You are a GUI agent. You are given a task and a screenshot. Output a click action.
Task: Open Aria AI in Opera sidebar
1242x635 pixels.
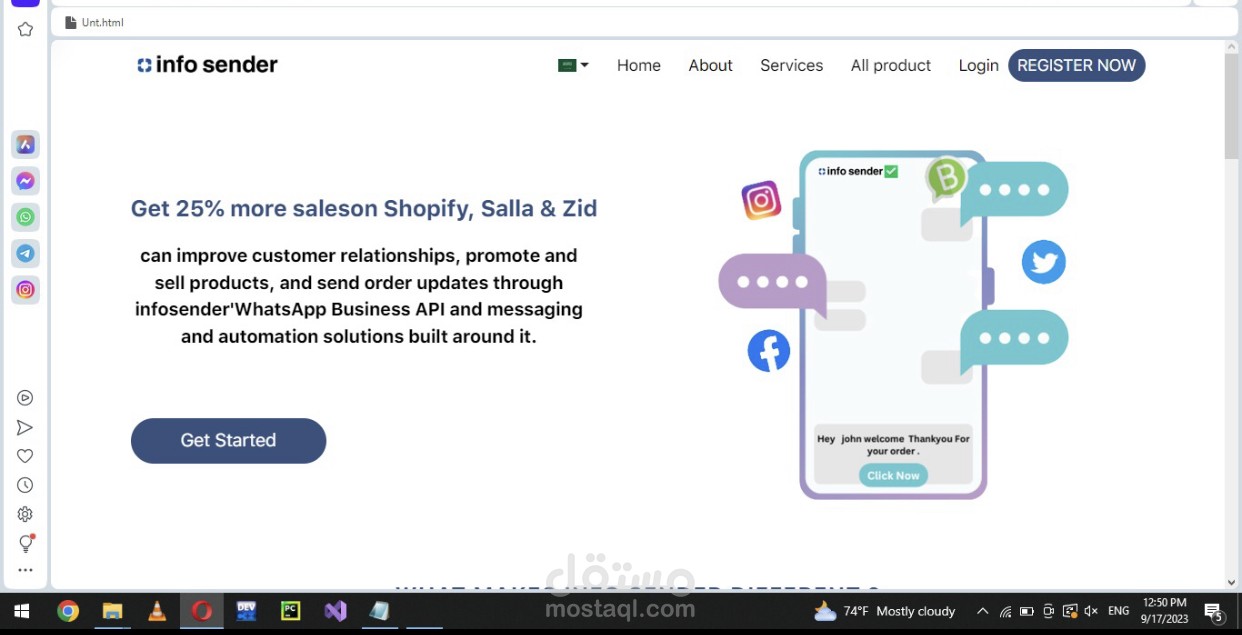click(26, 145)
